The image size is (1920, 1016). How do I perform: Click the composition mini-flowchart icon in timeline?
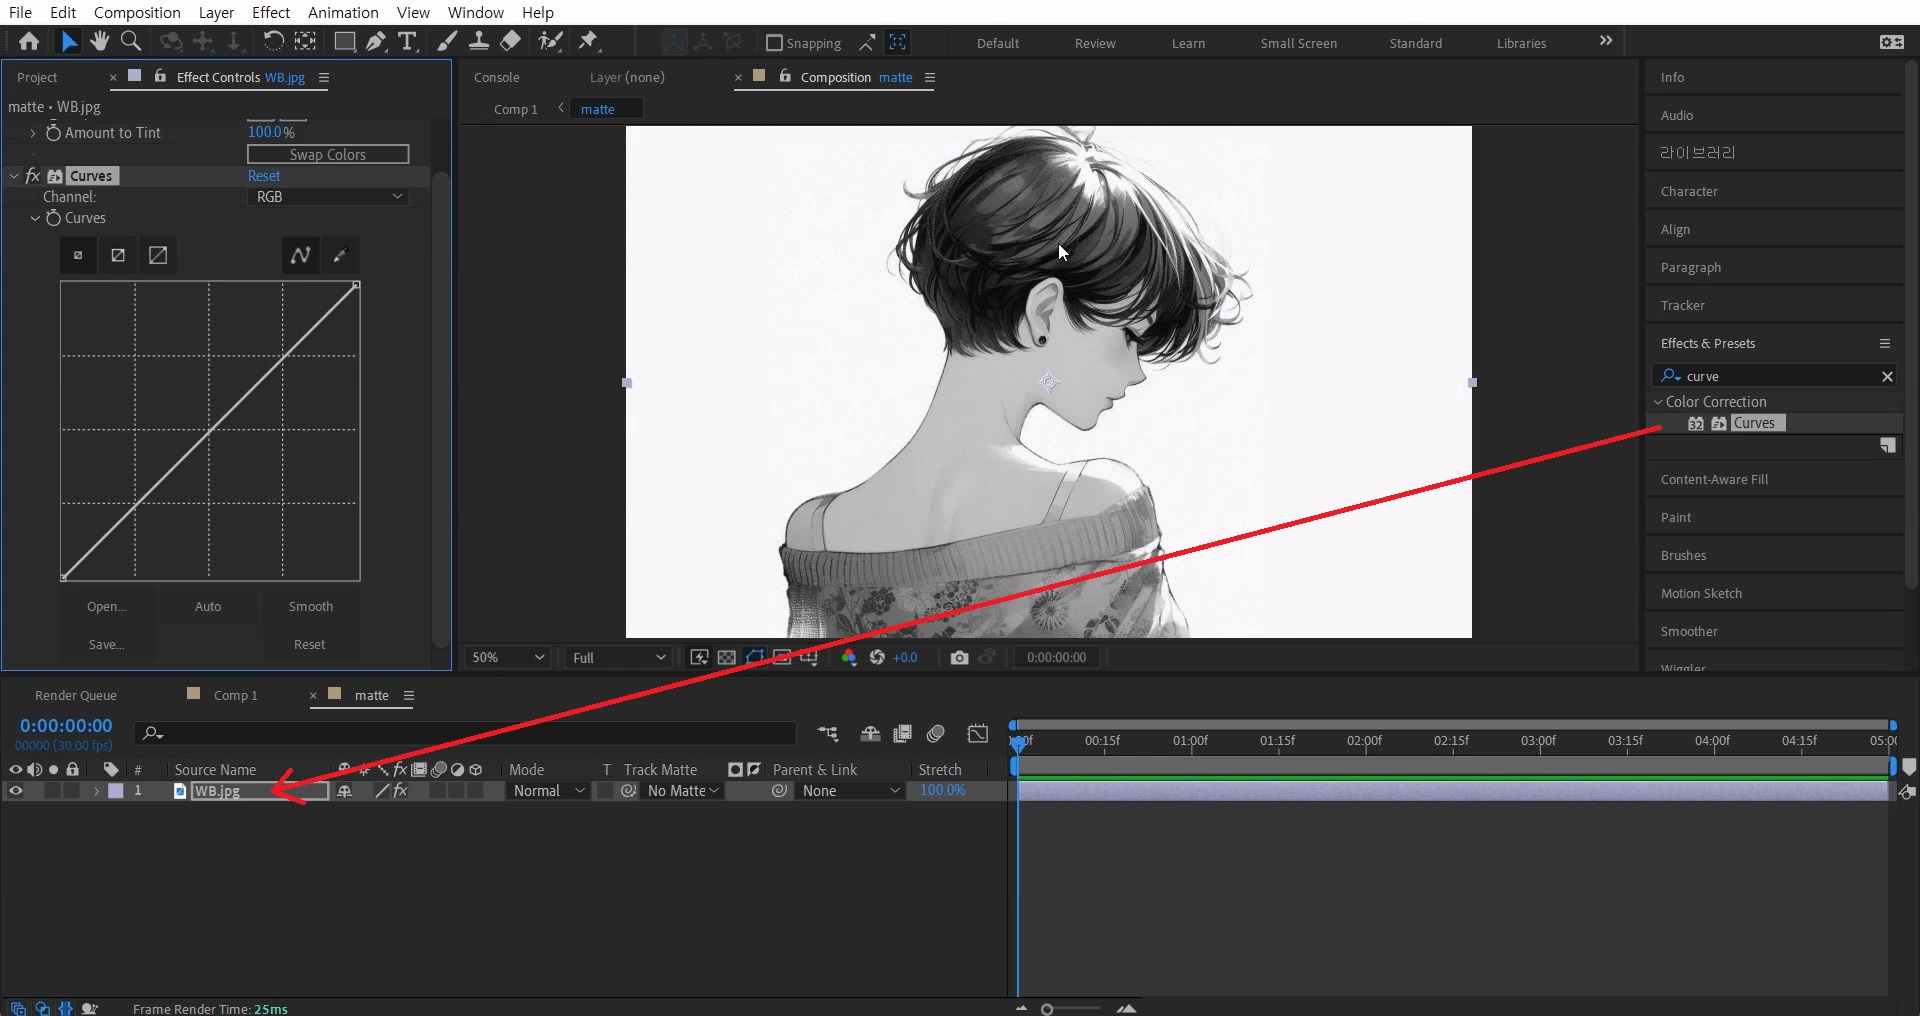[827, 734]
